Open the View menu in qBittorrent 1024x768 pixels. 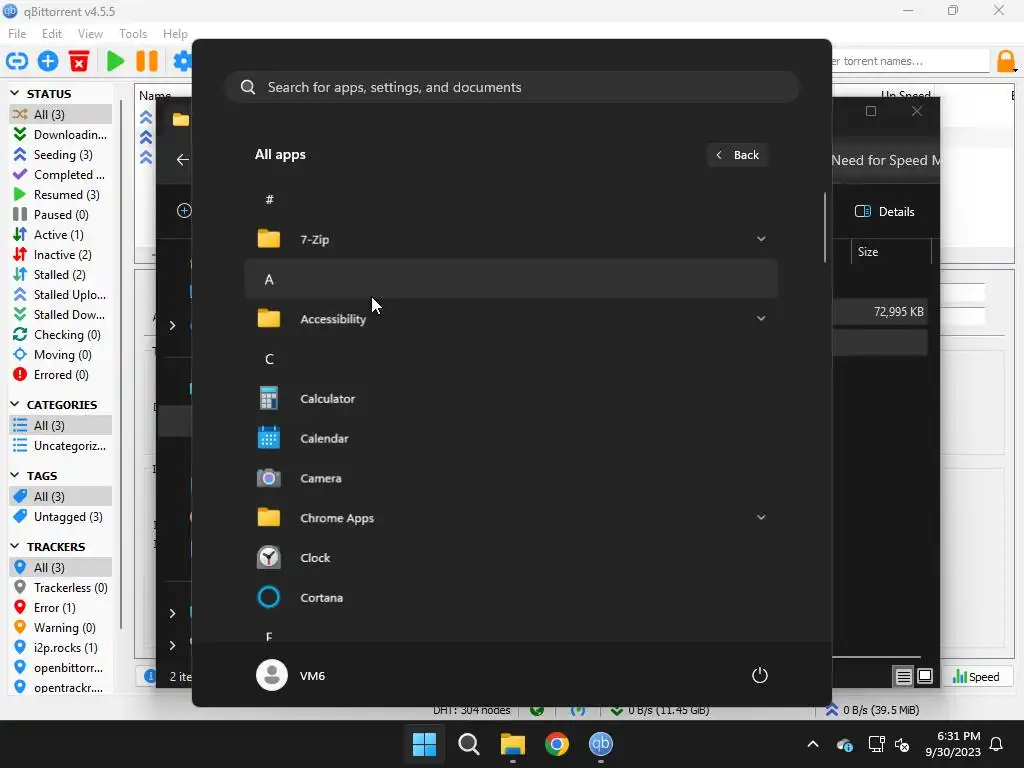[x=90, y=34]
